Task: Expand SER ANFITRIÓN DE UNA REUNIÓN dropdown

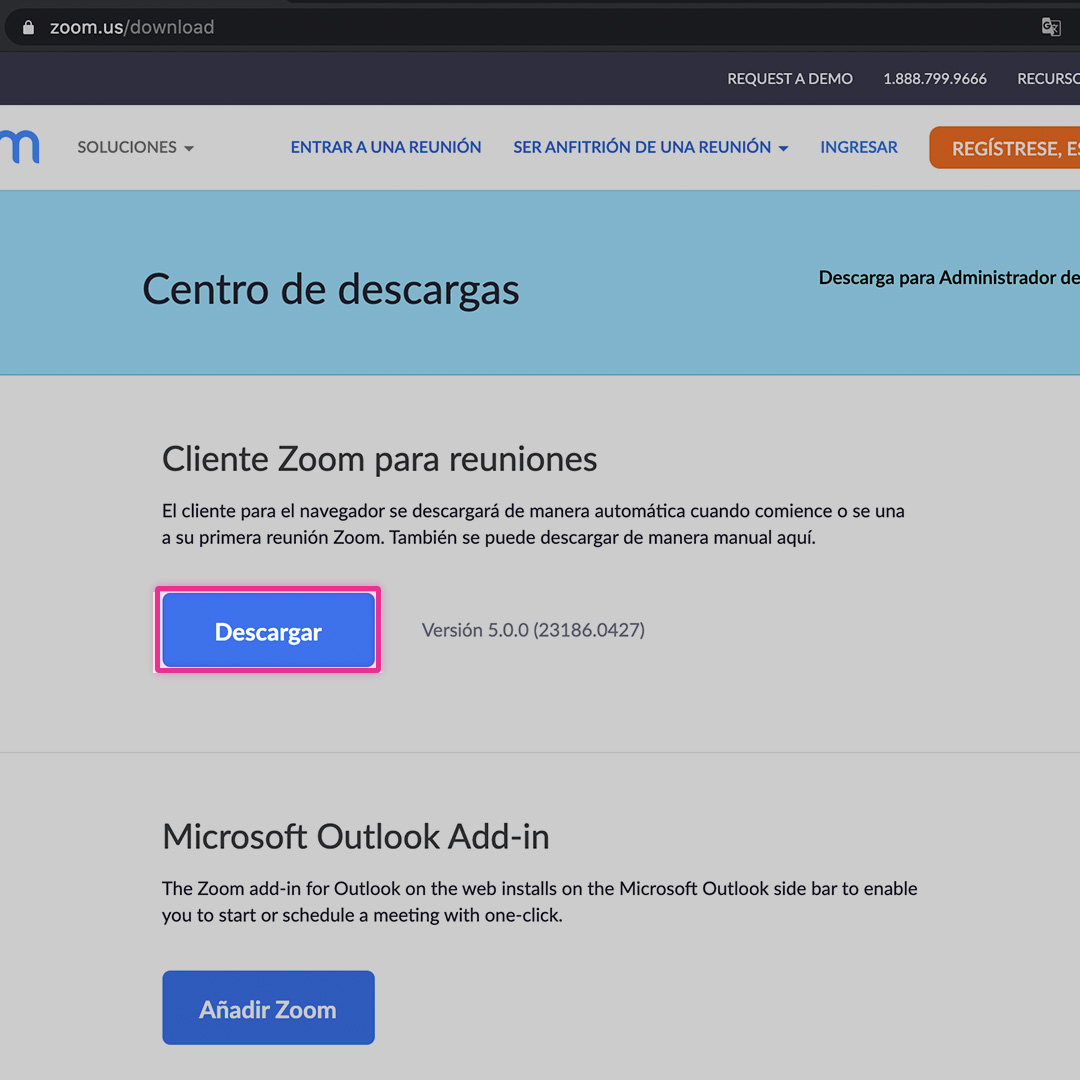Action: 650,147
